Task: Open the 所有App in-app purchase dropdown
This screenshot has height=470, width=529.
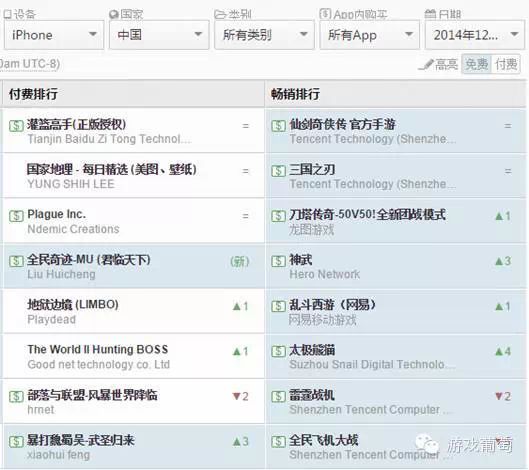Action: click(369, 35)
